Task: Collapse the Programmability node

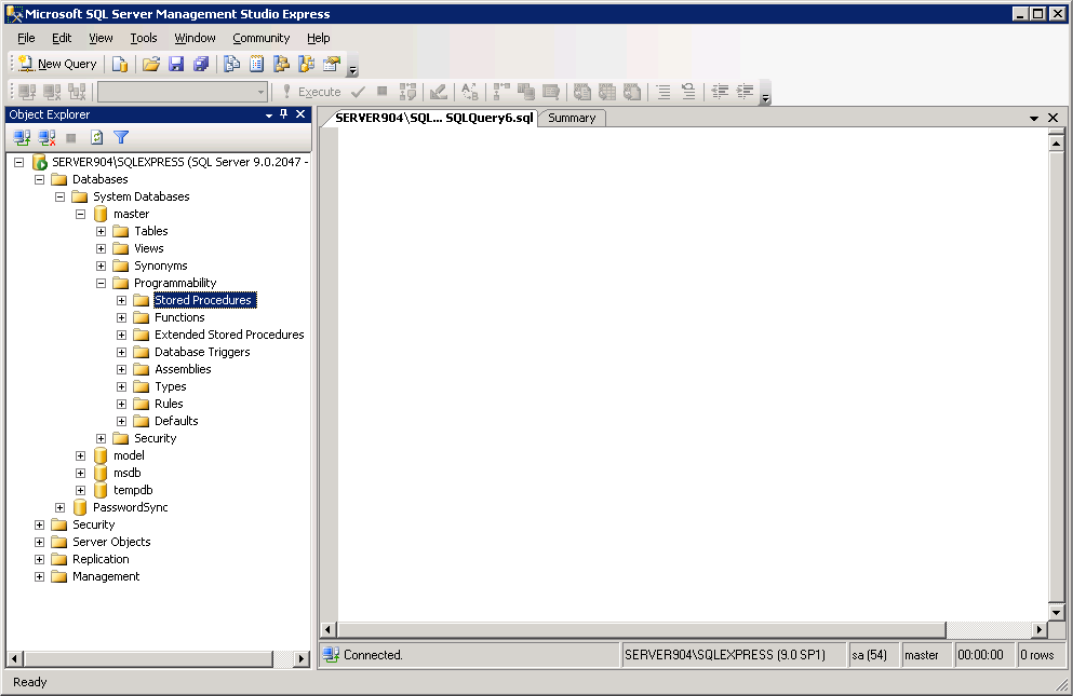Action: [101, 283]
